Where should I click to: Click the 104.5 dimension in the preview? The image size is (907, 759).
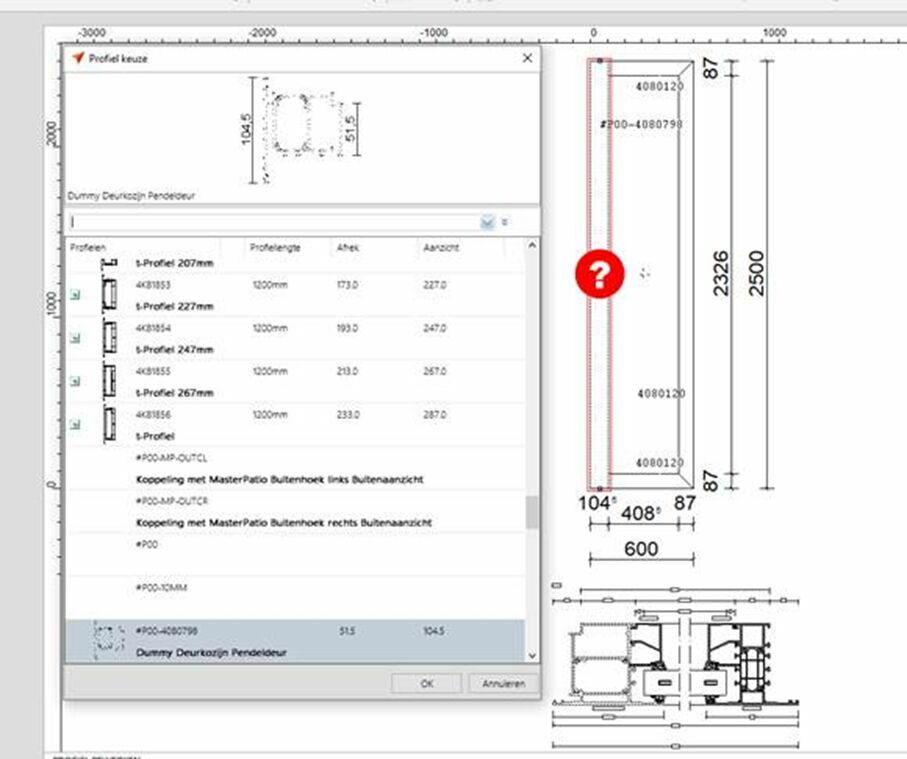(x=245, y=129)
